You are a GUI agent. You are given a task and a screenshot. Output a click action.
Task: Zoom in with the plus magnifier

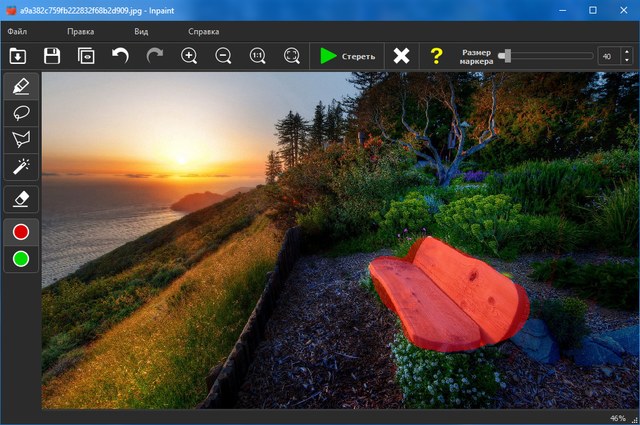(x=189, y=56)
